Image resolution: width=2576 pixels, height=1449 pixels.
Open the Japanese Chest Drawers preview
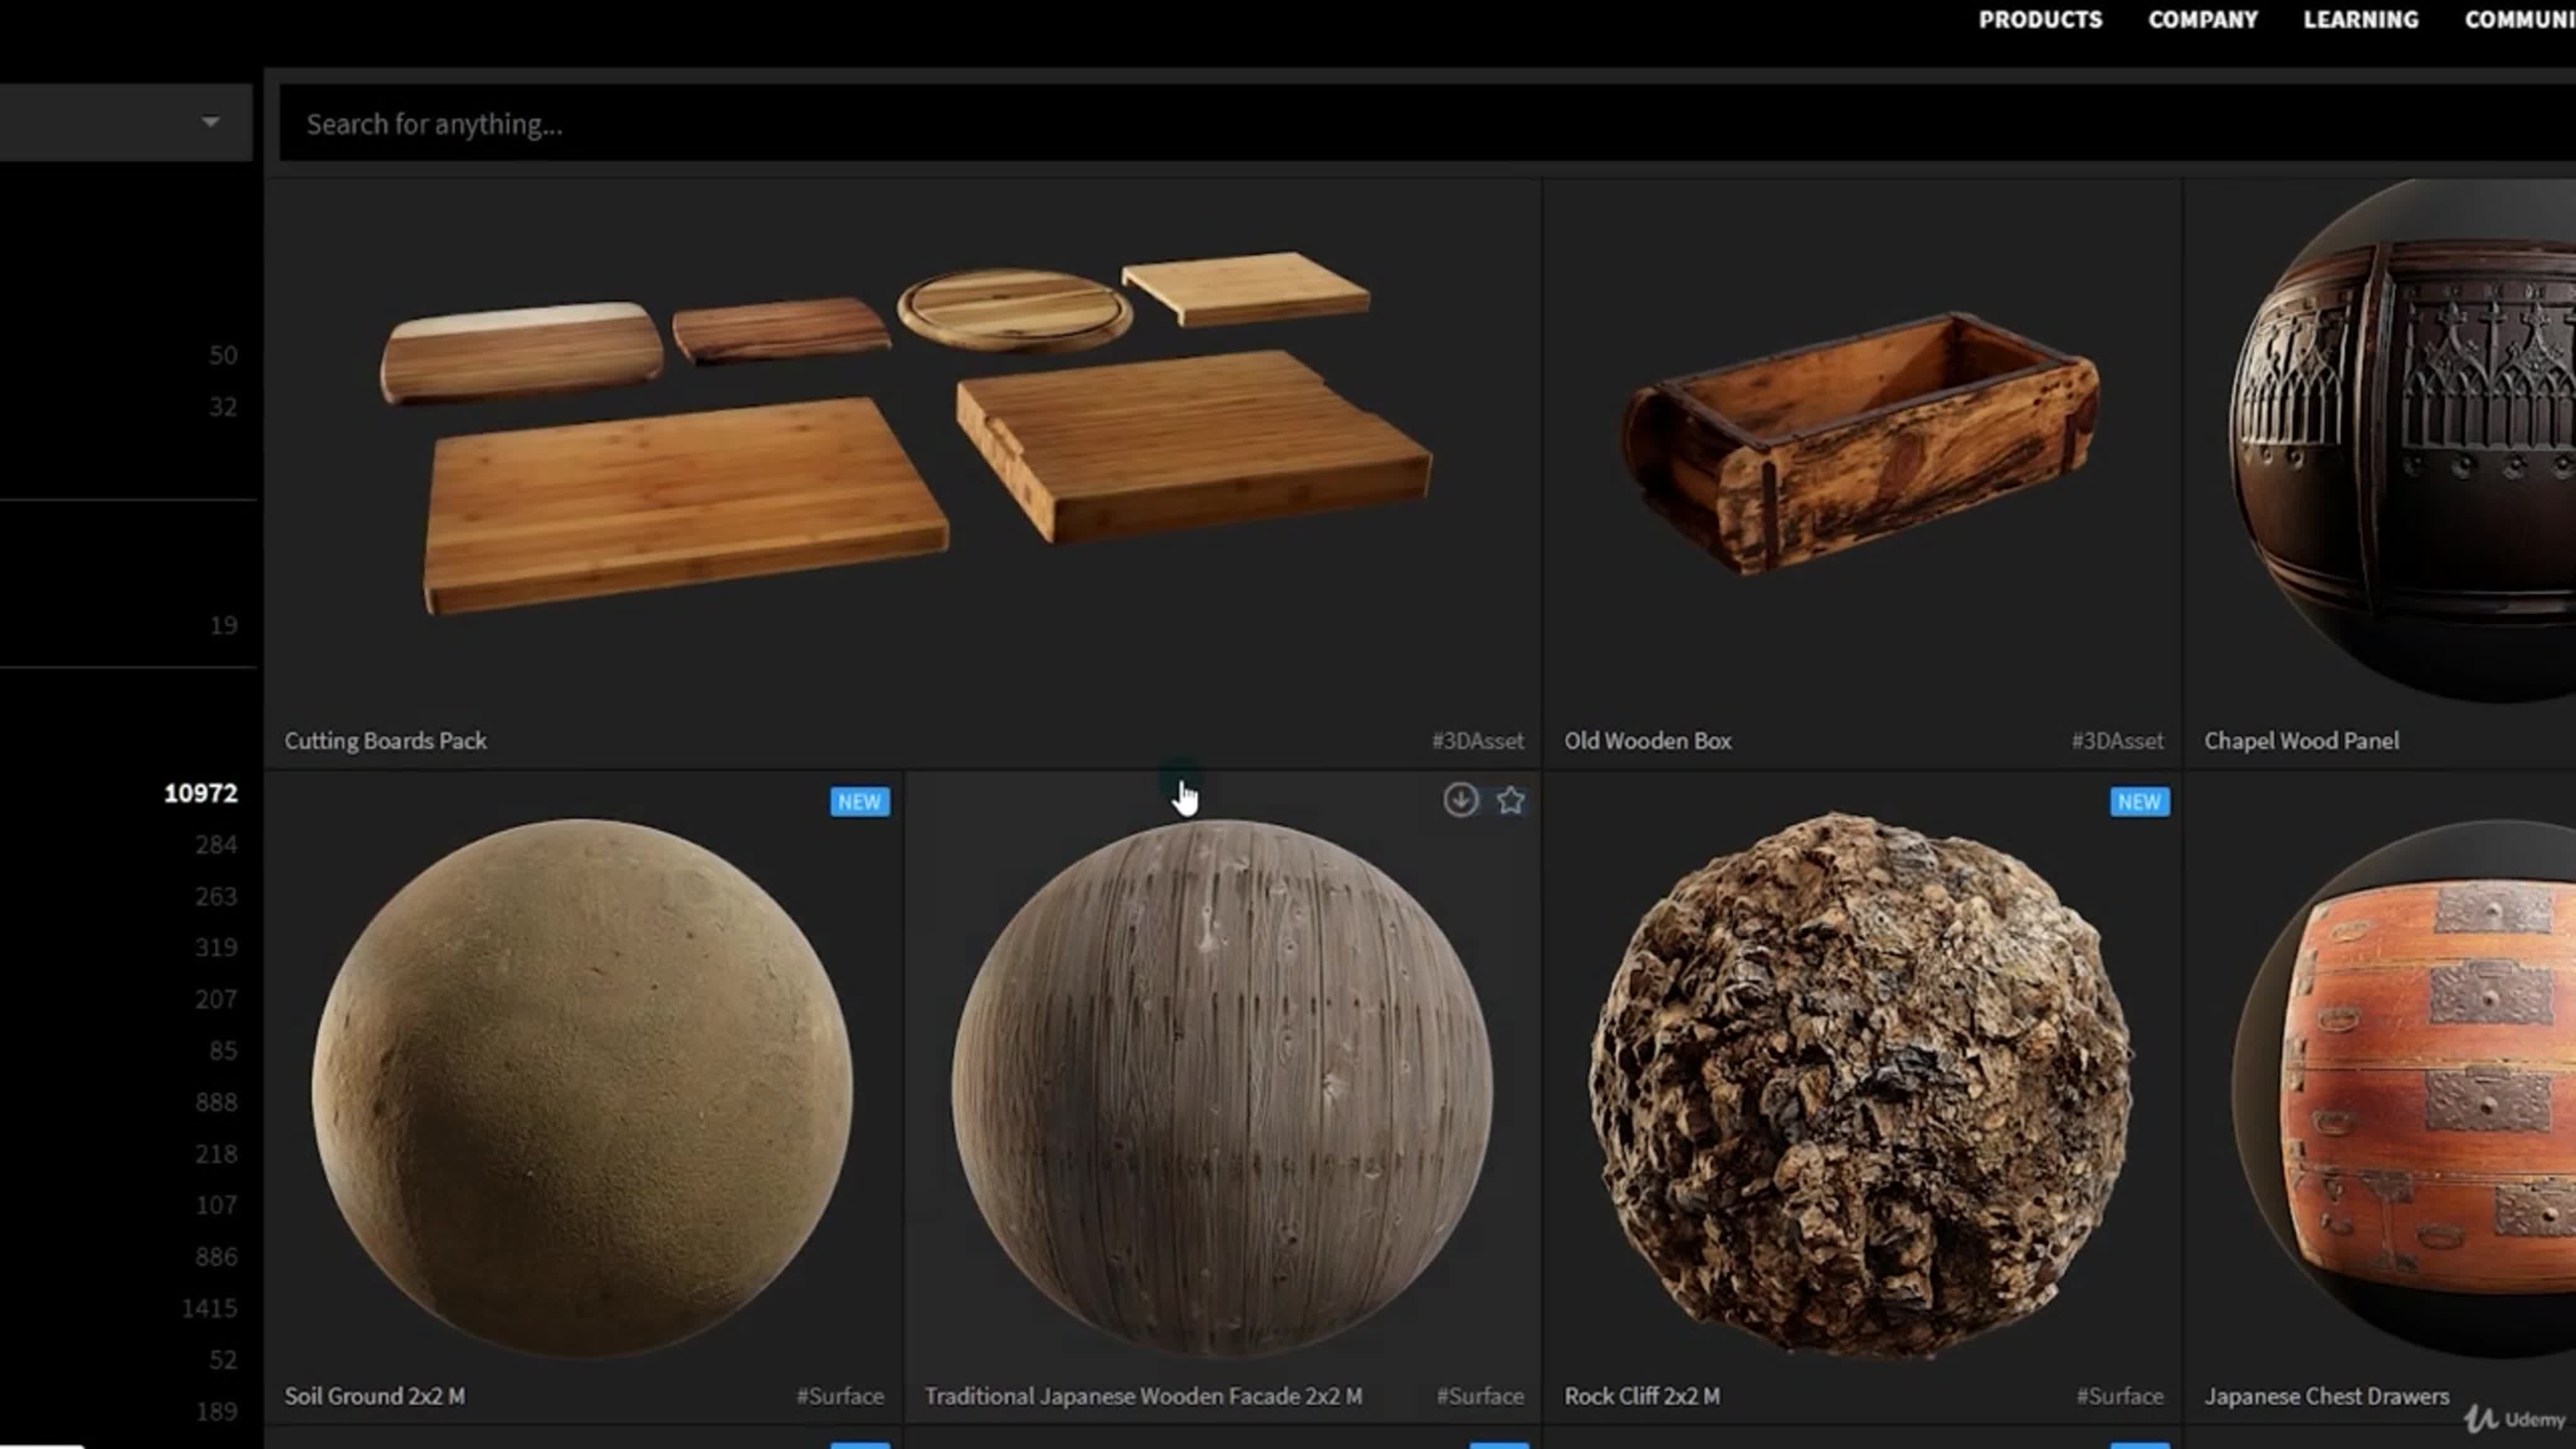pos(2404,1088)
